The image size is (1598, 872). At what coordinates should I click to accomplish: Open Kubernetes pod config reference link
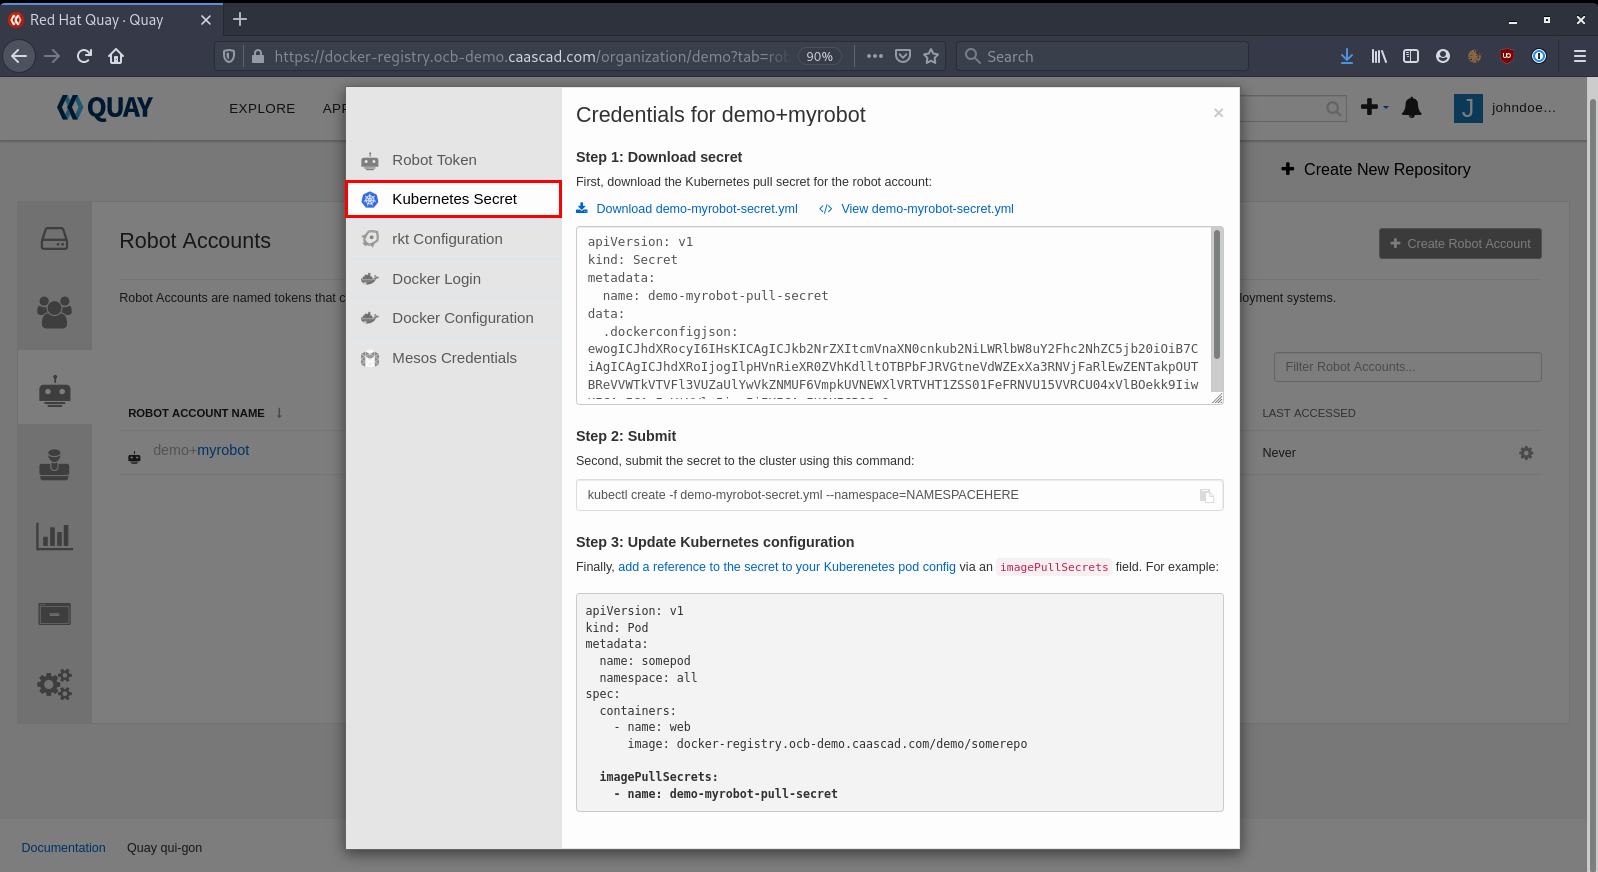787,567
